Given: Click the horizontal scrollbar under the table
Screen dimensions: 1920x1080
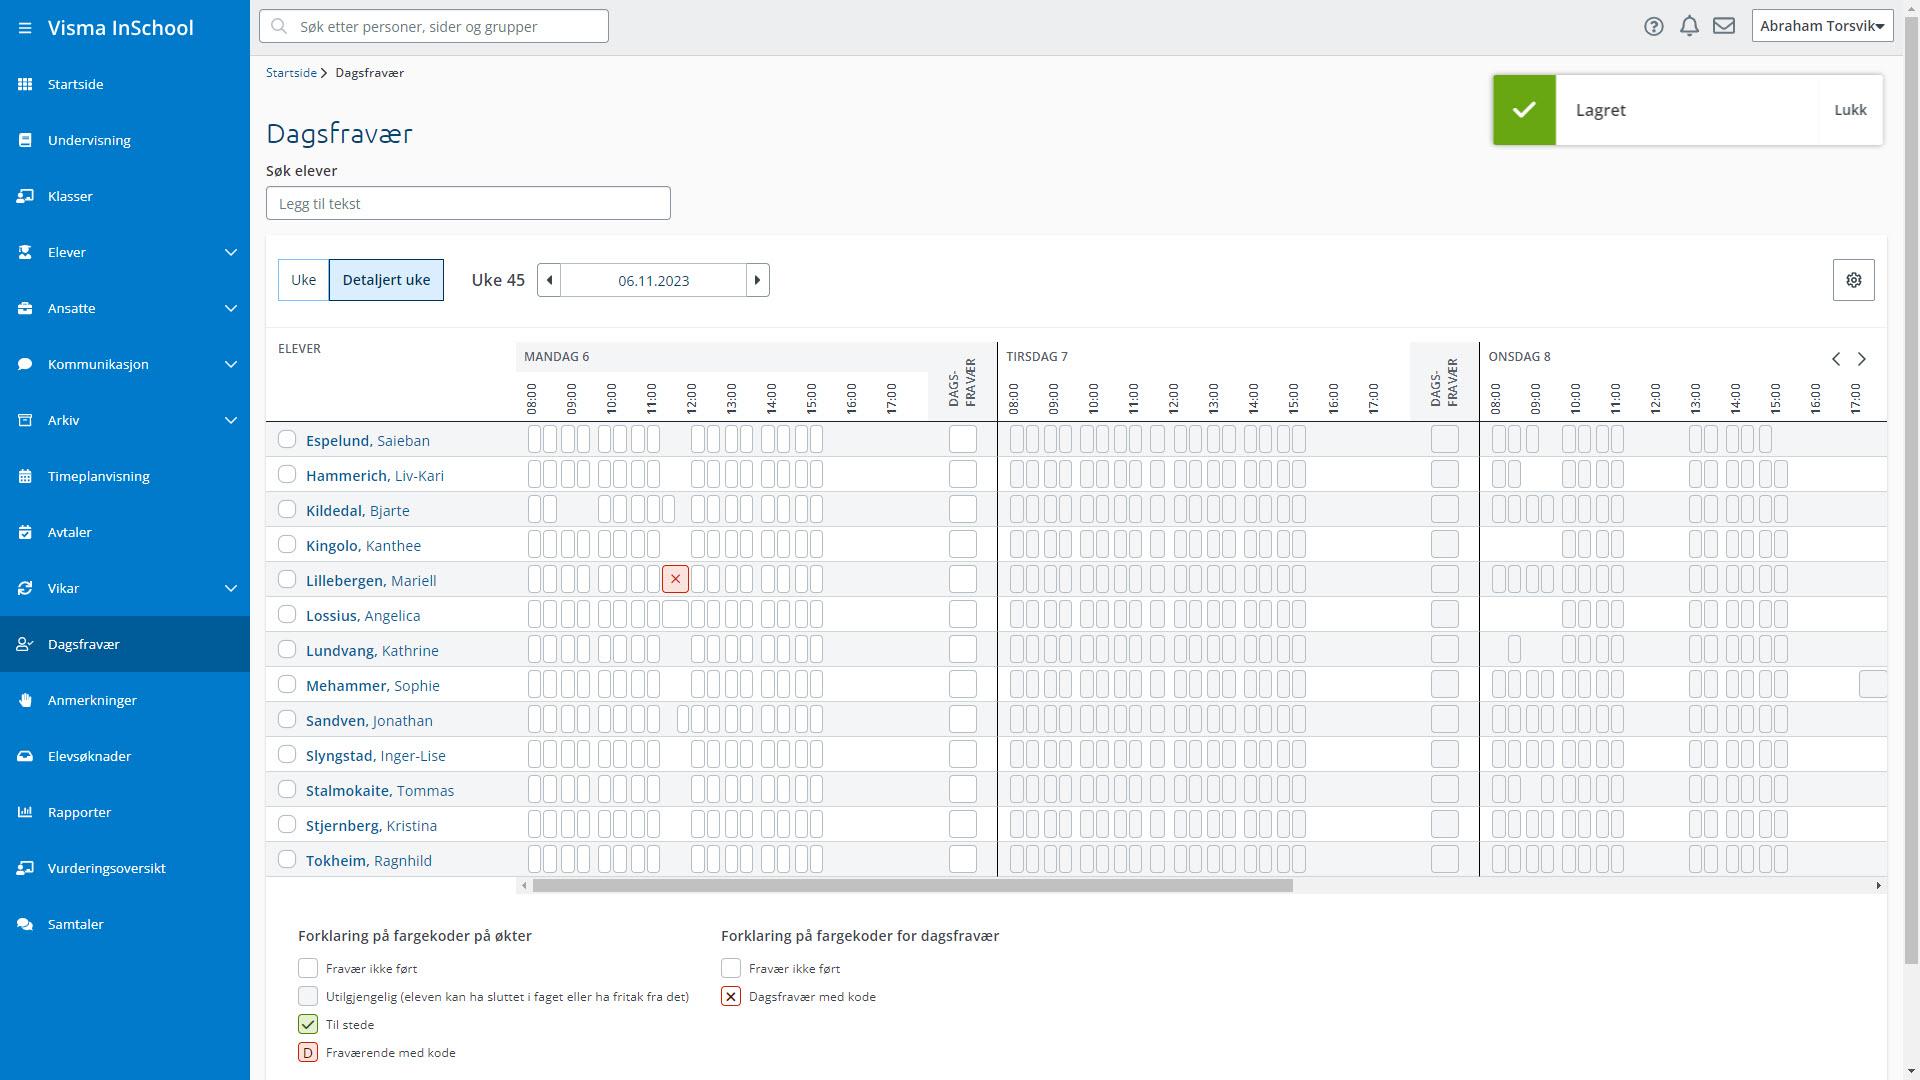Looking at the screenshot, I should point(912,886).
